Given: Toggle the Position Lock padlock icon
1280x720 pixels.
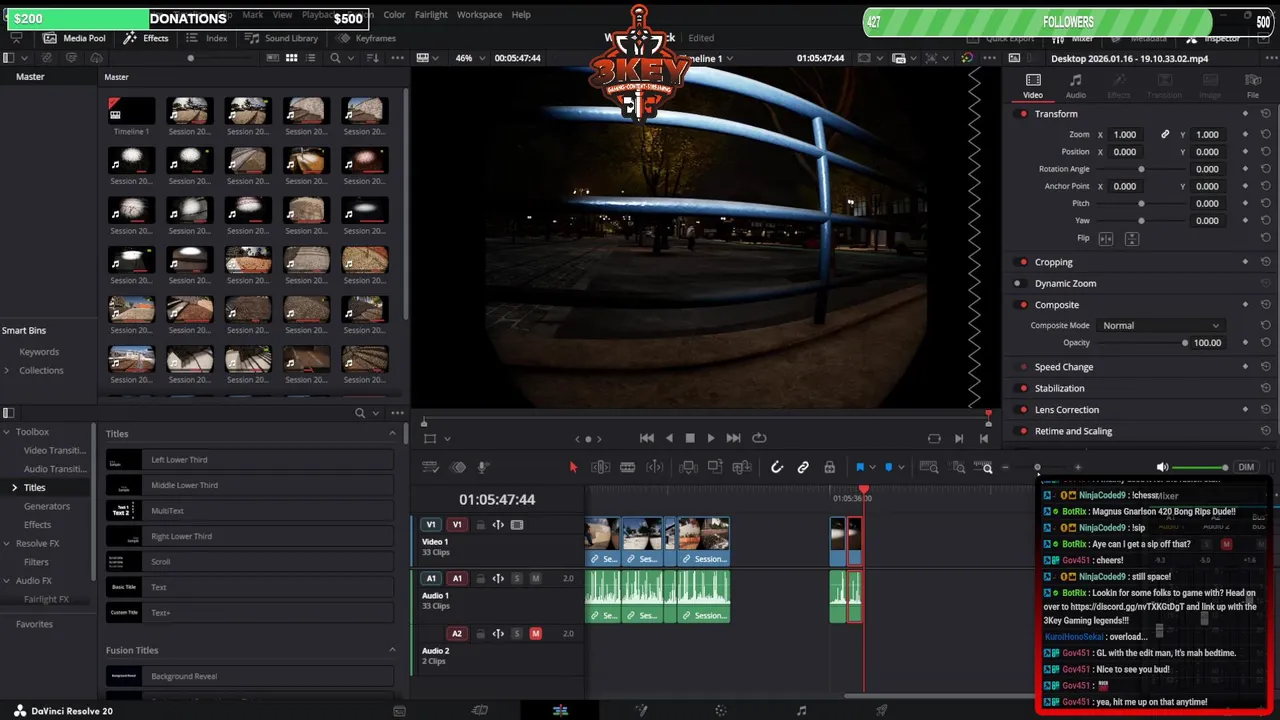Looking at the screenshot, I should (x=829, y=467).
